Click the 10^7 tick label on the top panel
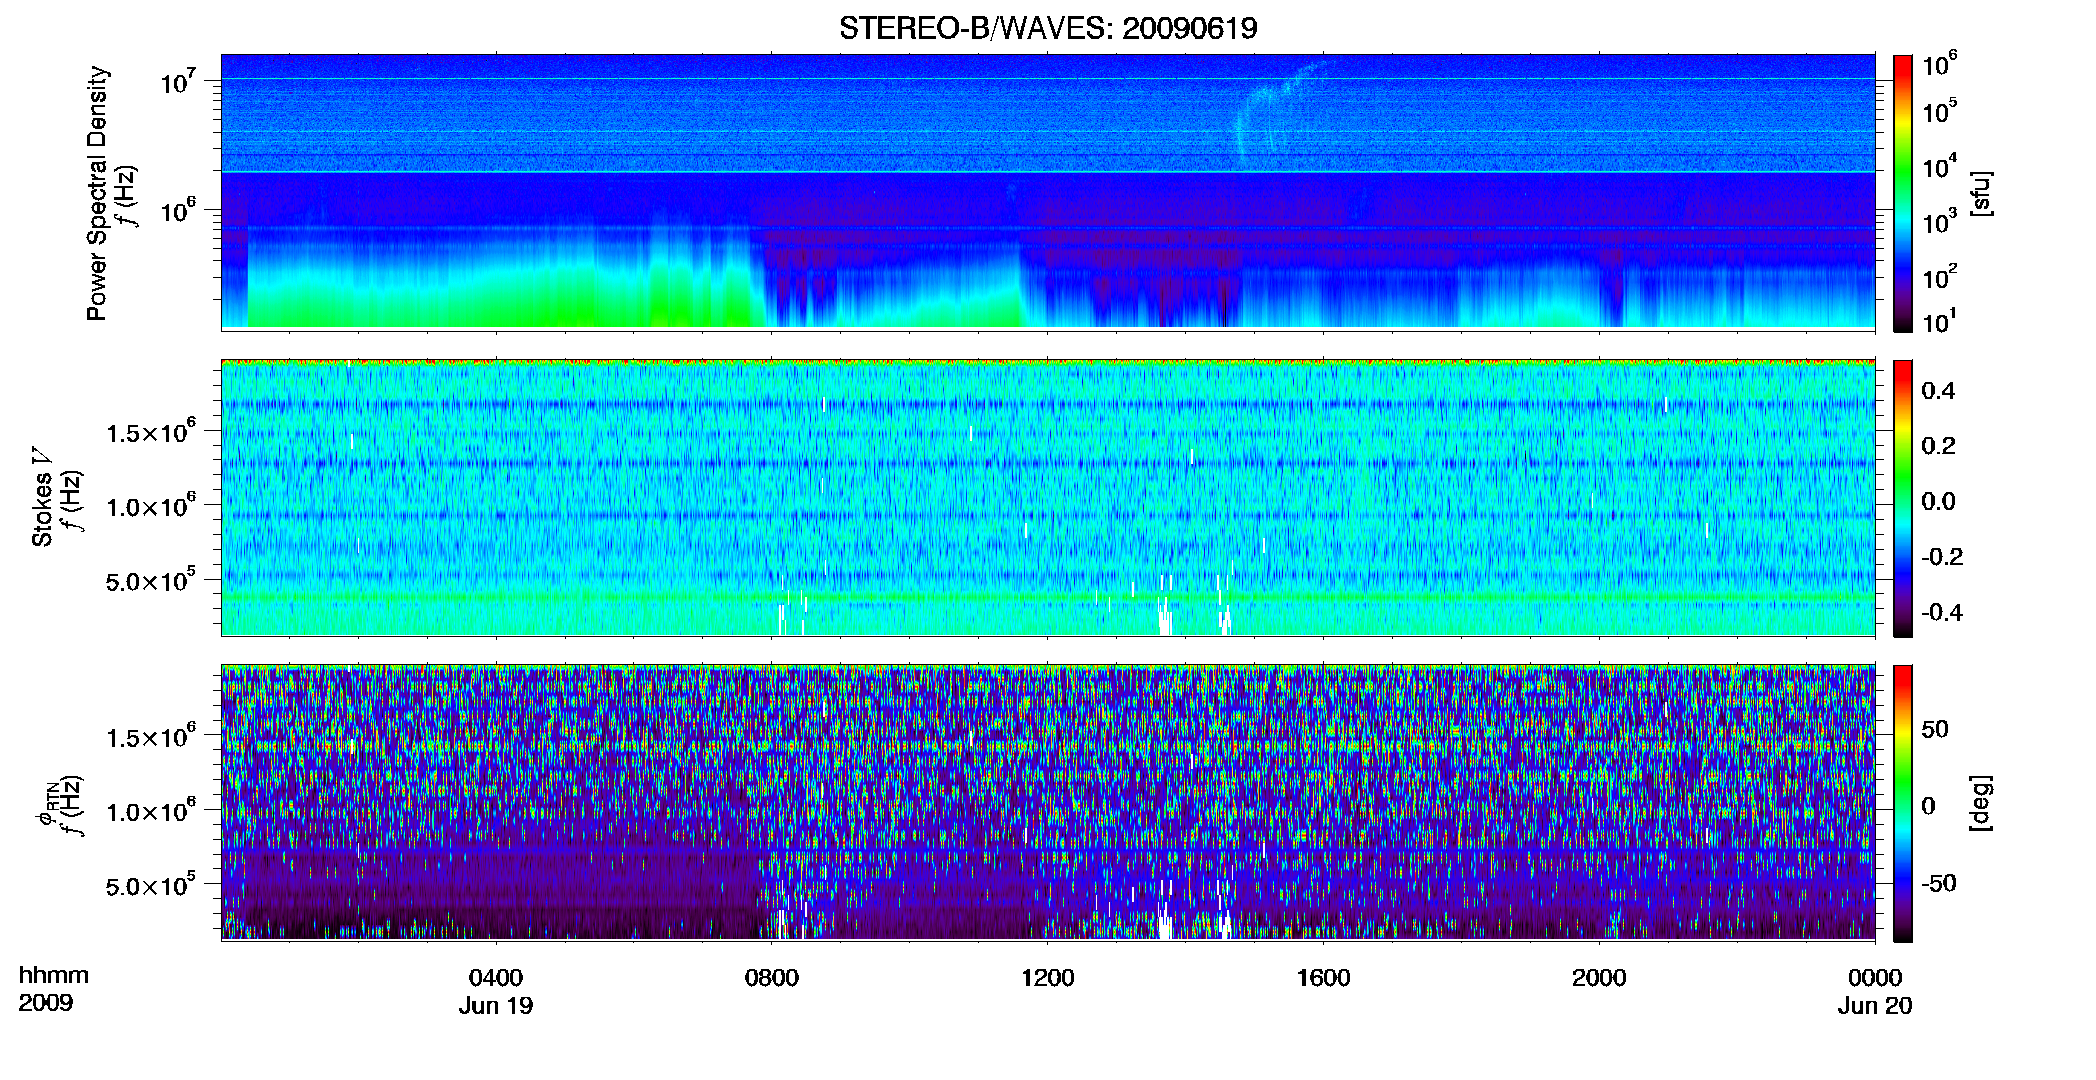The width and height of the screenshot is (2096, 1080). (178, 81)
